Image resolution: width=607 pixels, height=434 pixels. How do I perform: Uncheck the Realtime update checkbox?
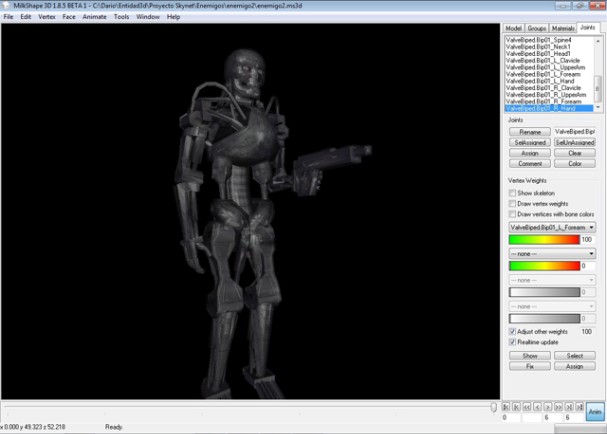513,342
